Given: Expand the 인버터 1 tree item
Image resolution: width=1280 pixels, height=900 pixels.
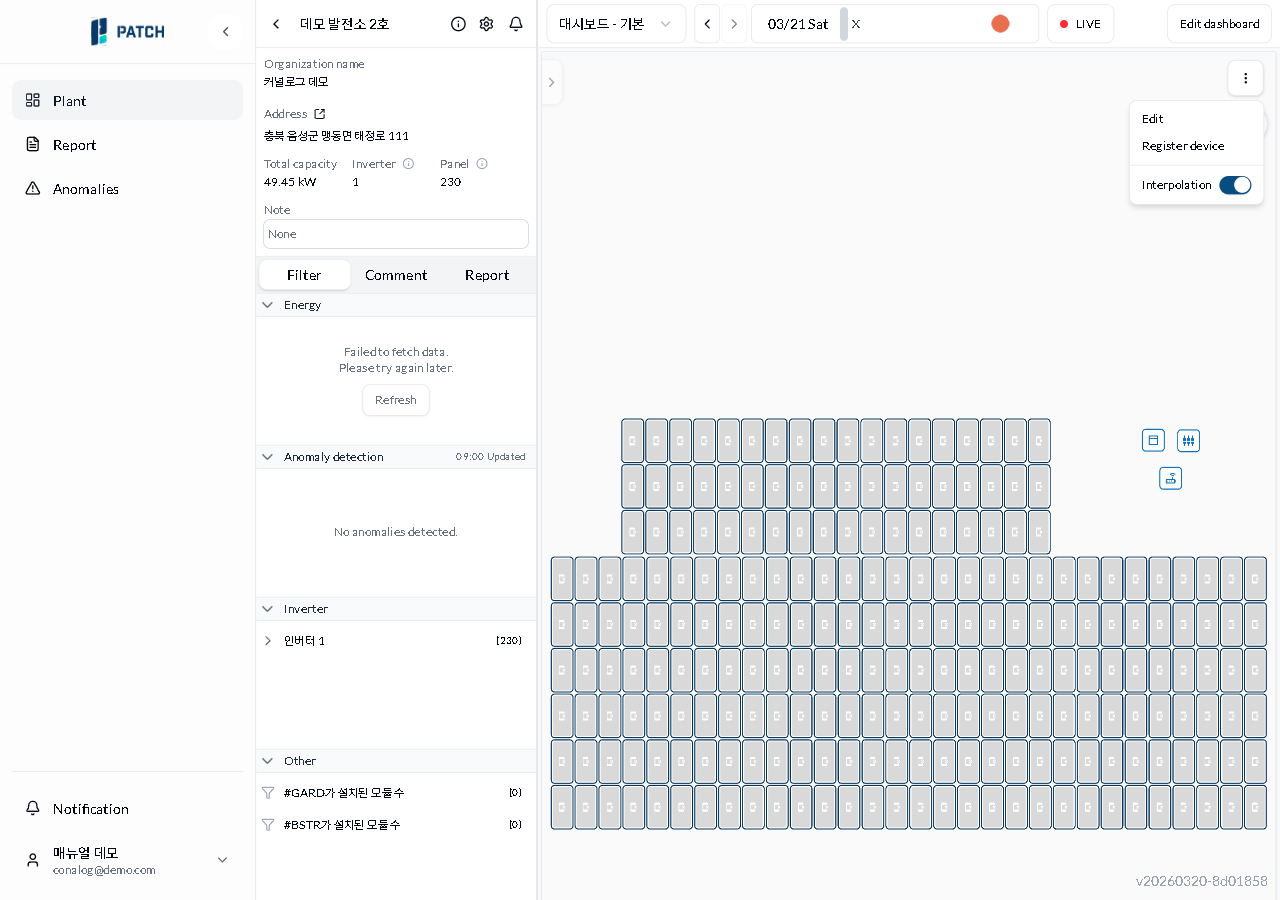Looking at the screenshot, I should click(x=267, y=641).
